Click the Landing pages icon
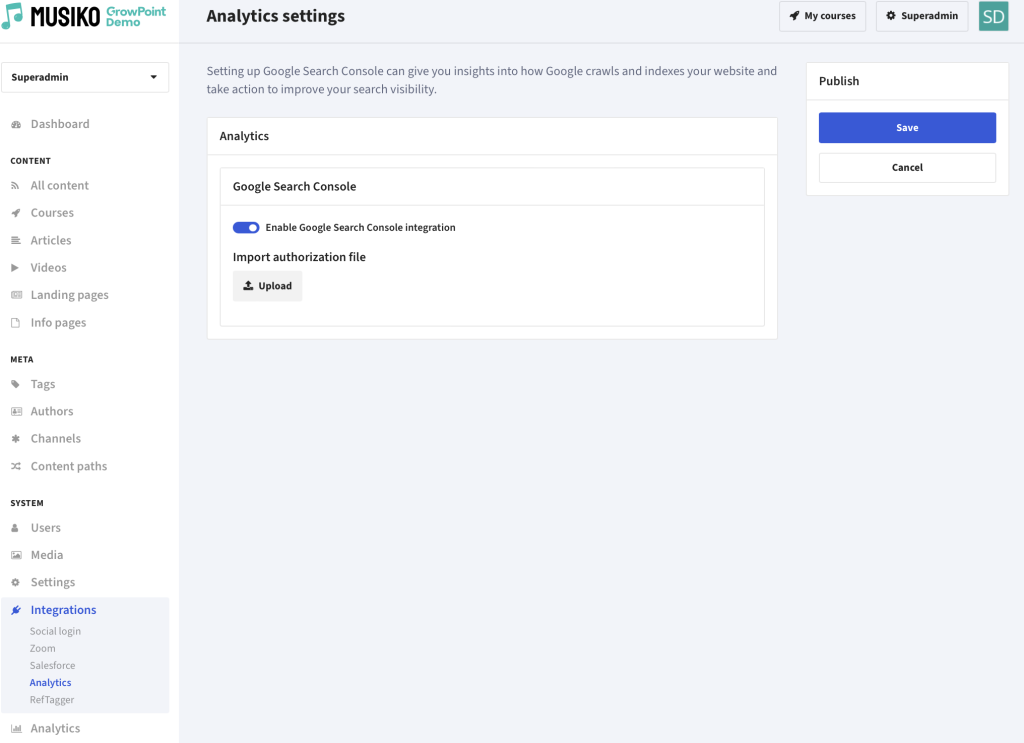This screenshot has width=1024, height=743. pyautogui.click(x=16, y=295)
